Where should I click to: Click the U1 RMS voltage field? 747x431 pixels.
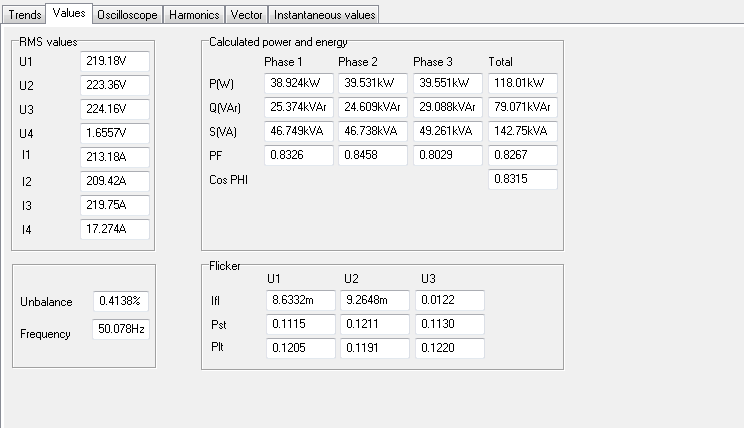[114, 61]
